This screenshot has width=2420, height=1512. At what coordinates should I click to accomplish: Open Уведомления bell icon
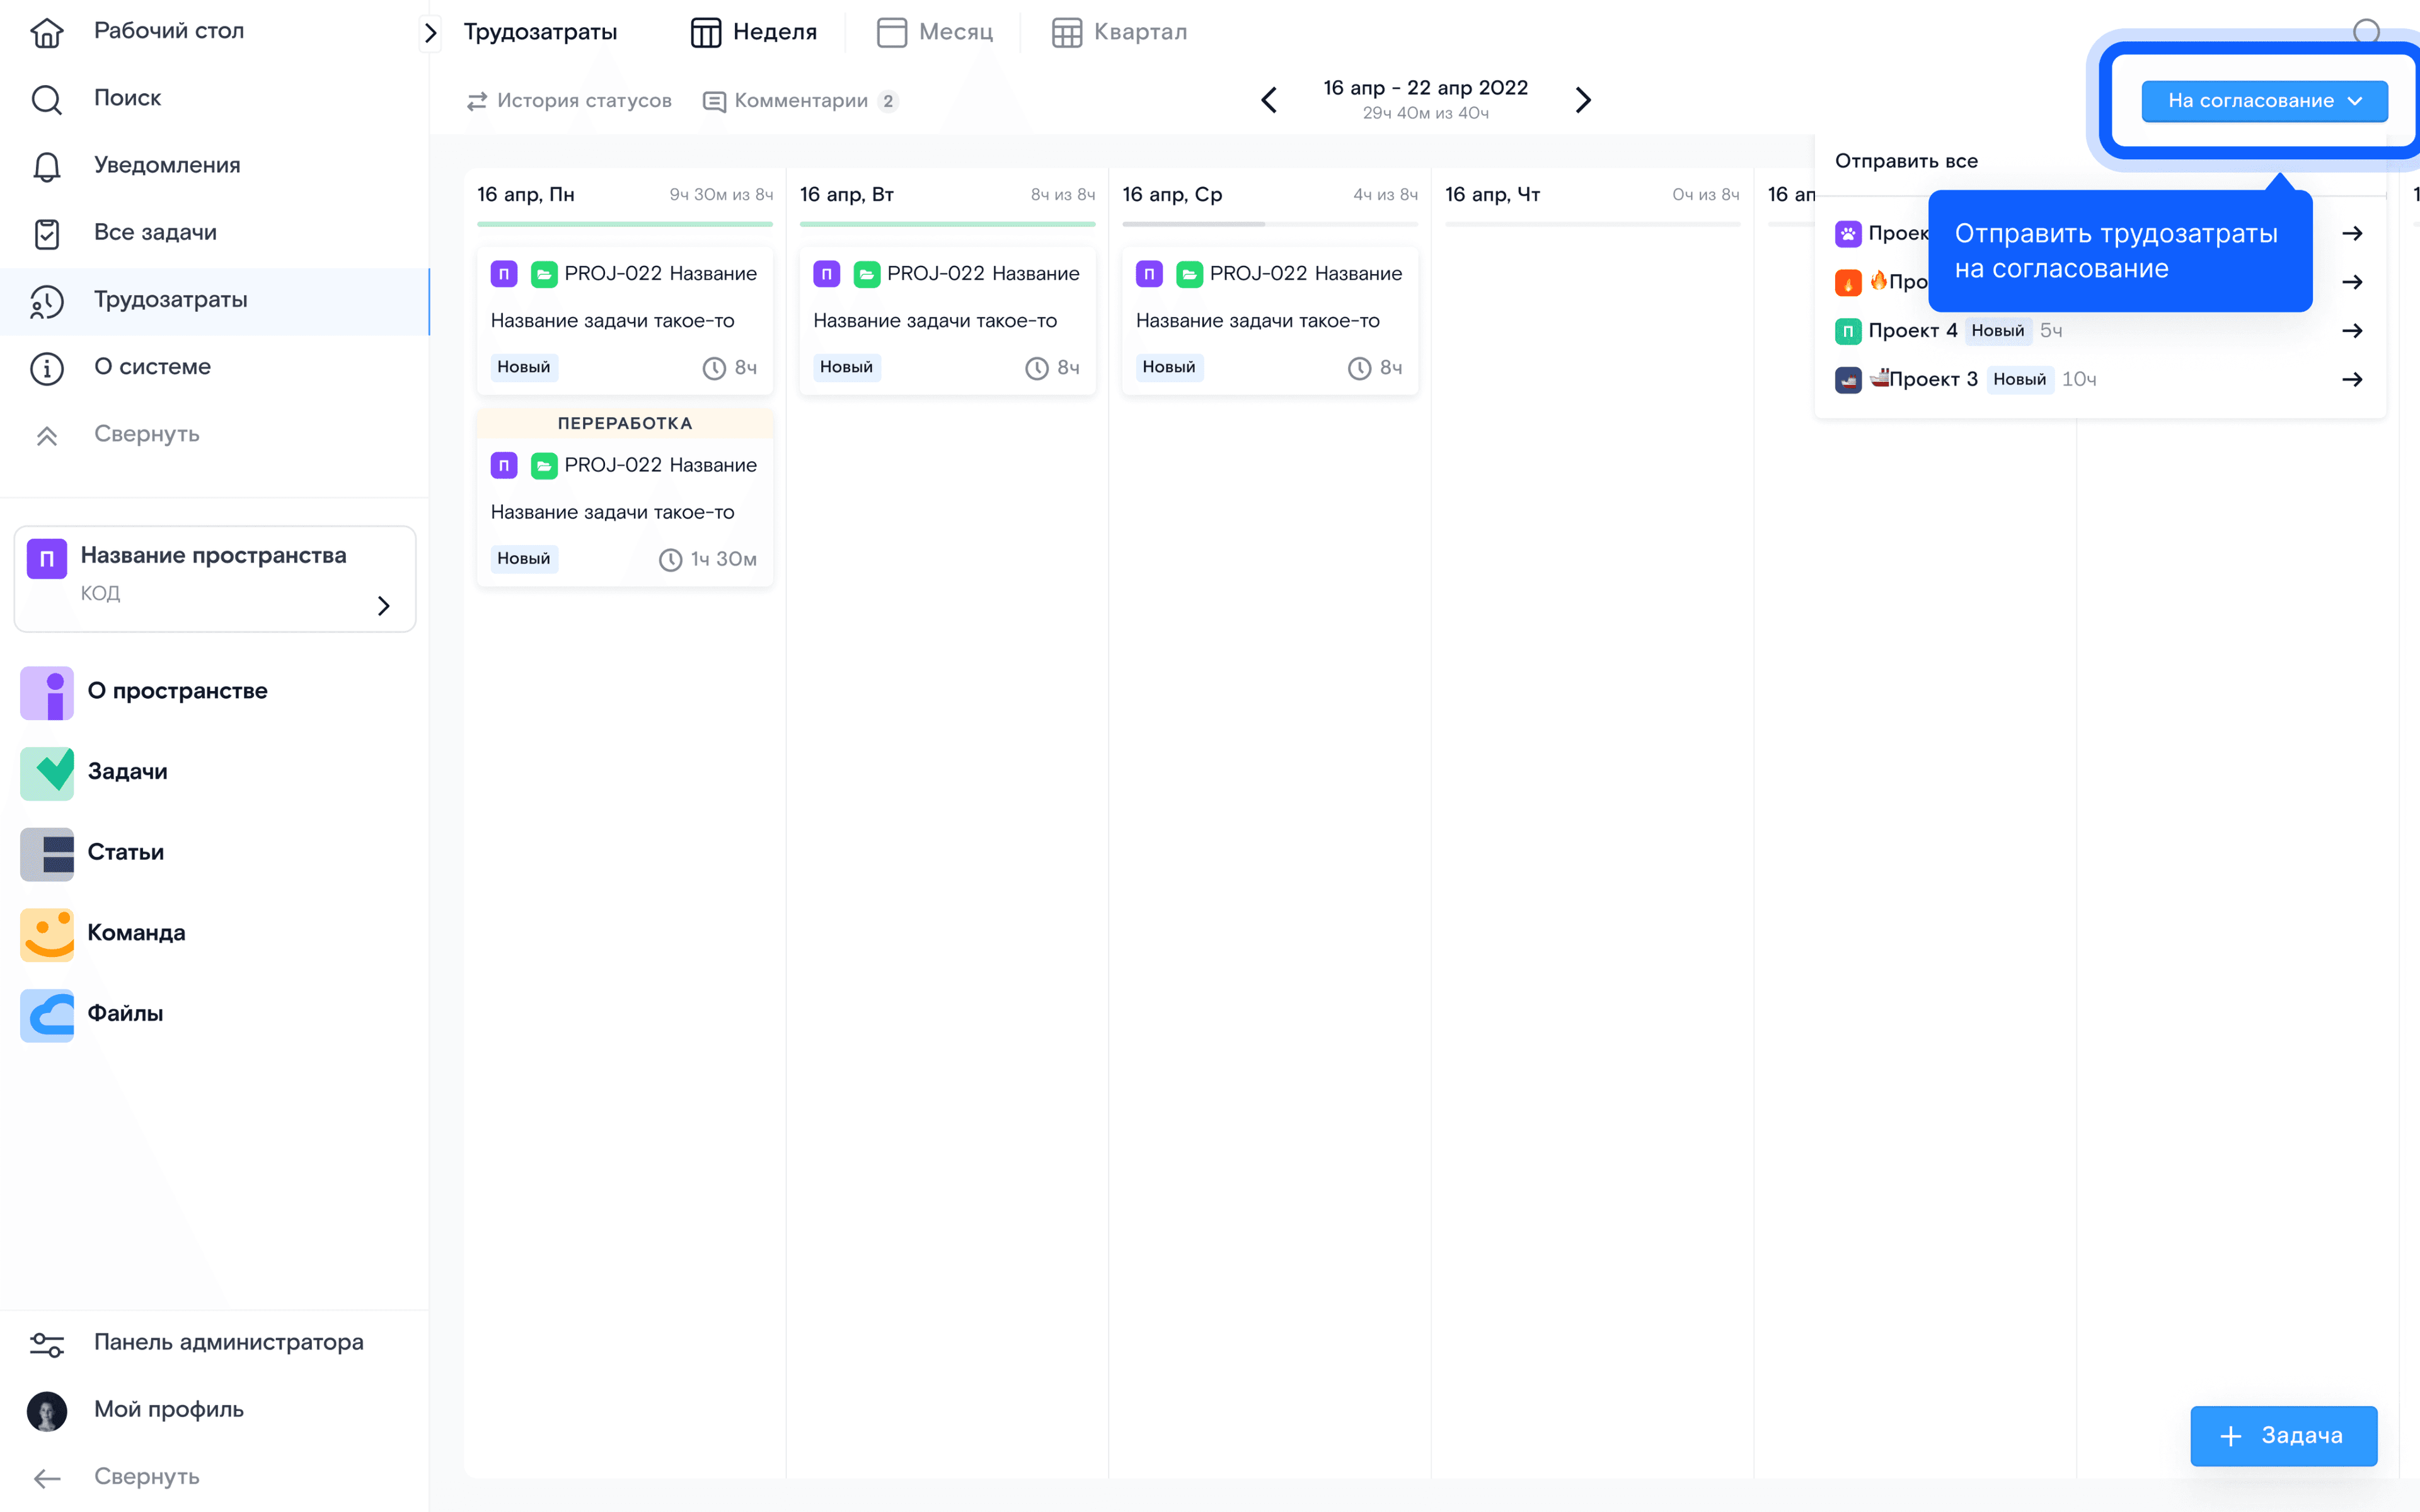click(46, 166)
